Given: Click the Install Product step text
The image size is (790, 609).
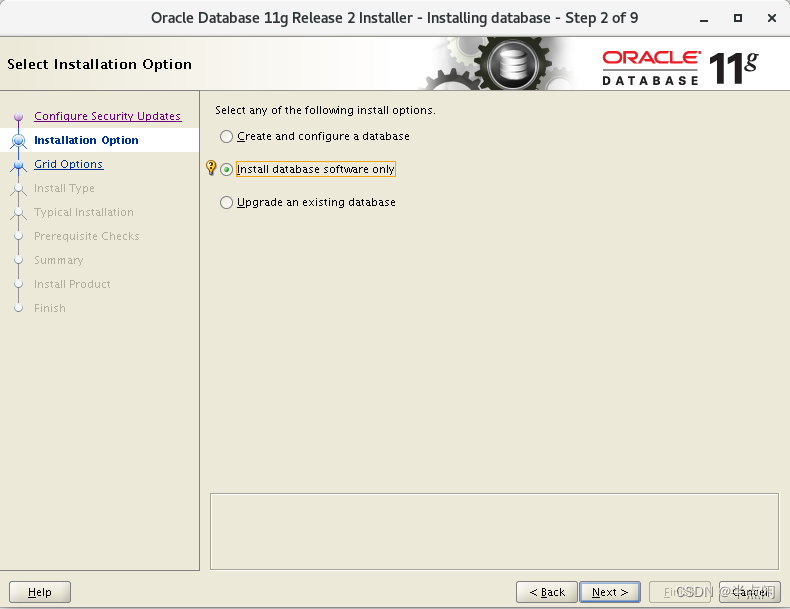Looking at the screenshot, I should point(72,284).
